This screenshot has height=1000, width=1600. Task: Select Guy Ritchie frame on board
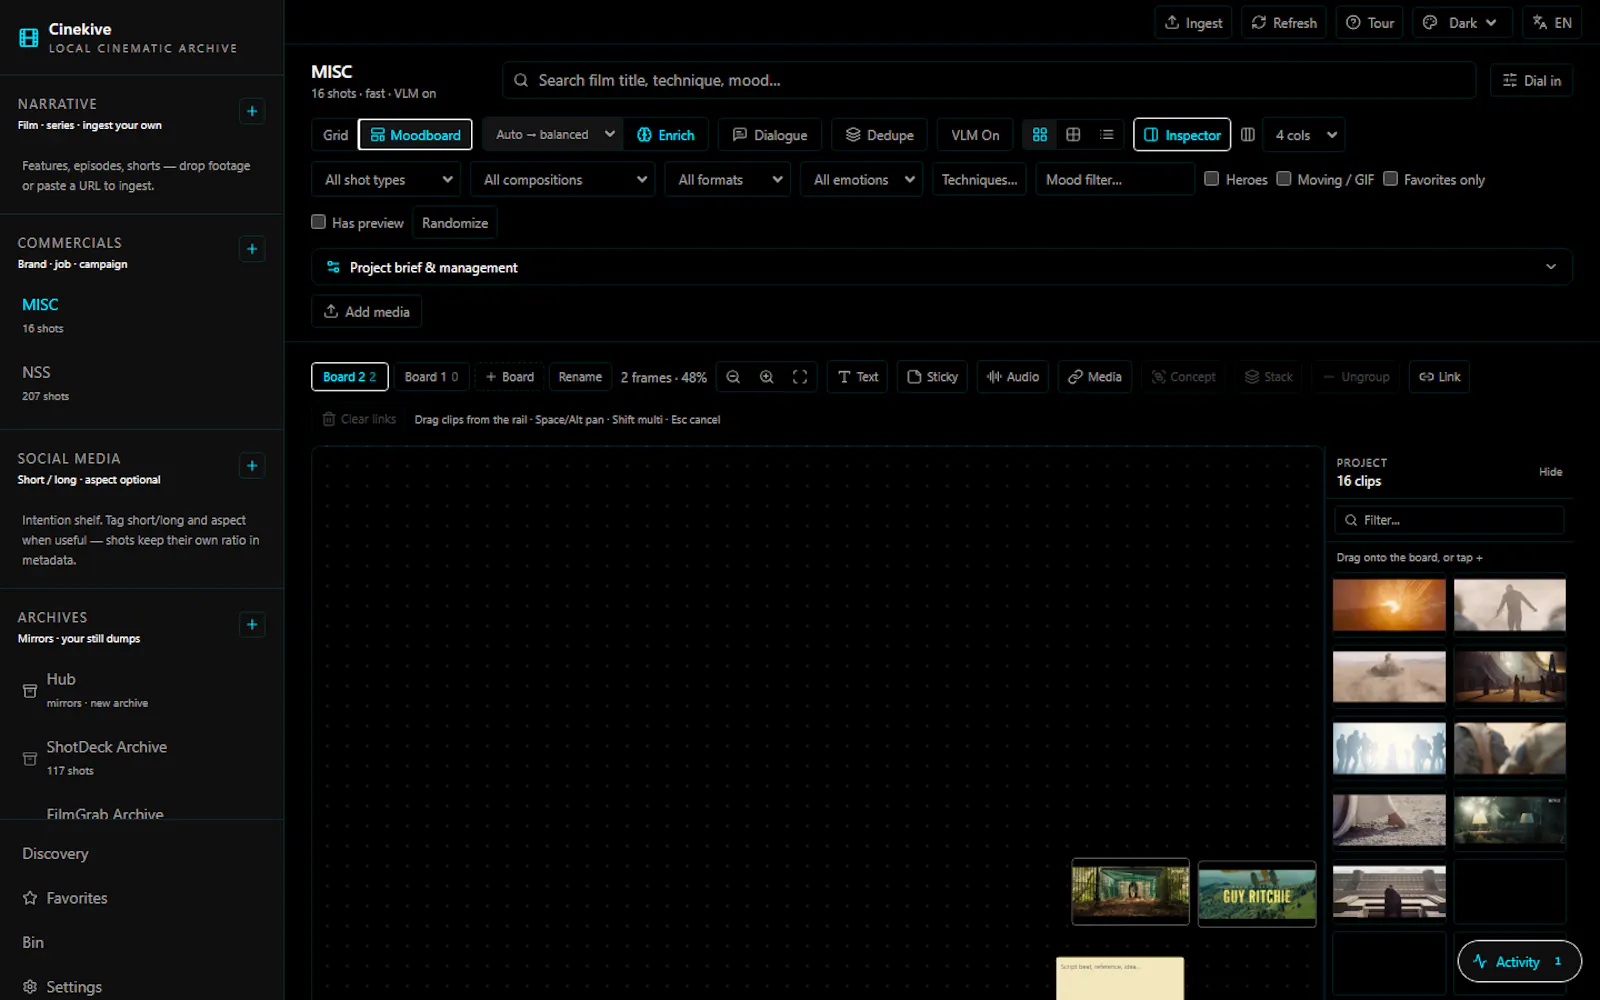pyautogui.click(x=1257, y=893)
